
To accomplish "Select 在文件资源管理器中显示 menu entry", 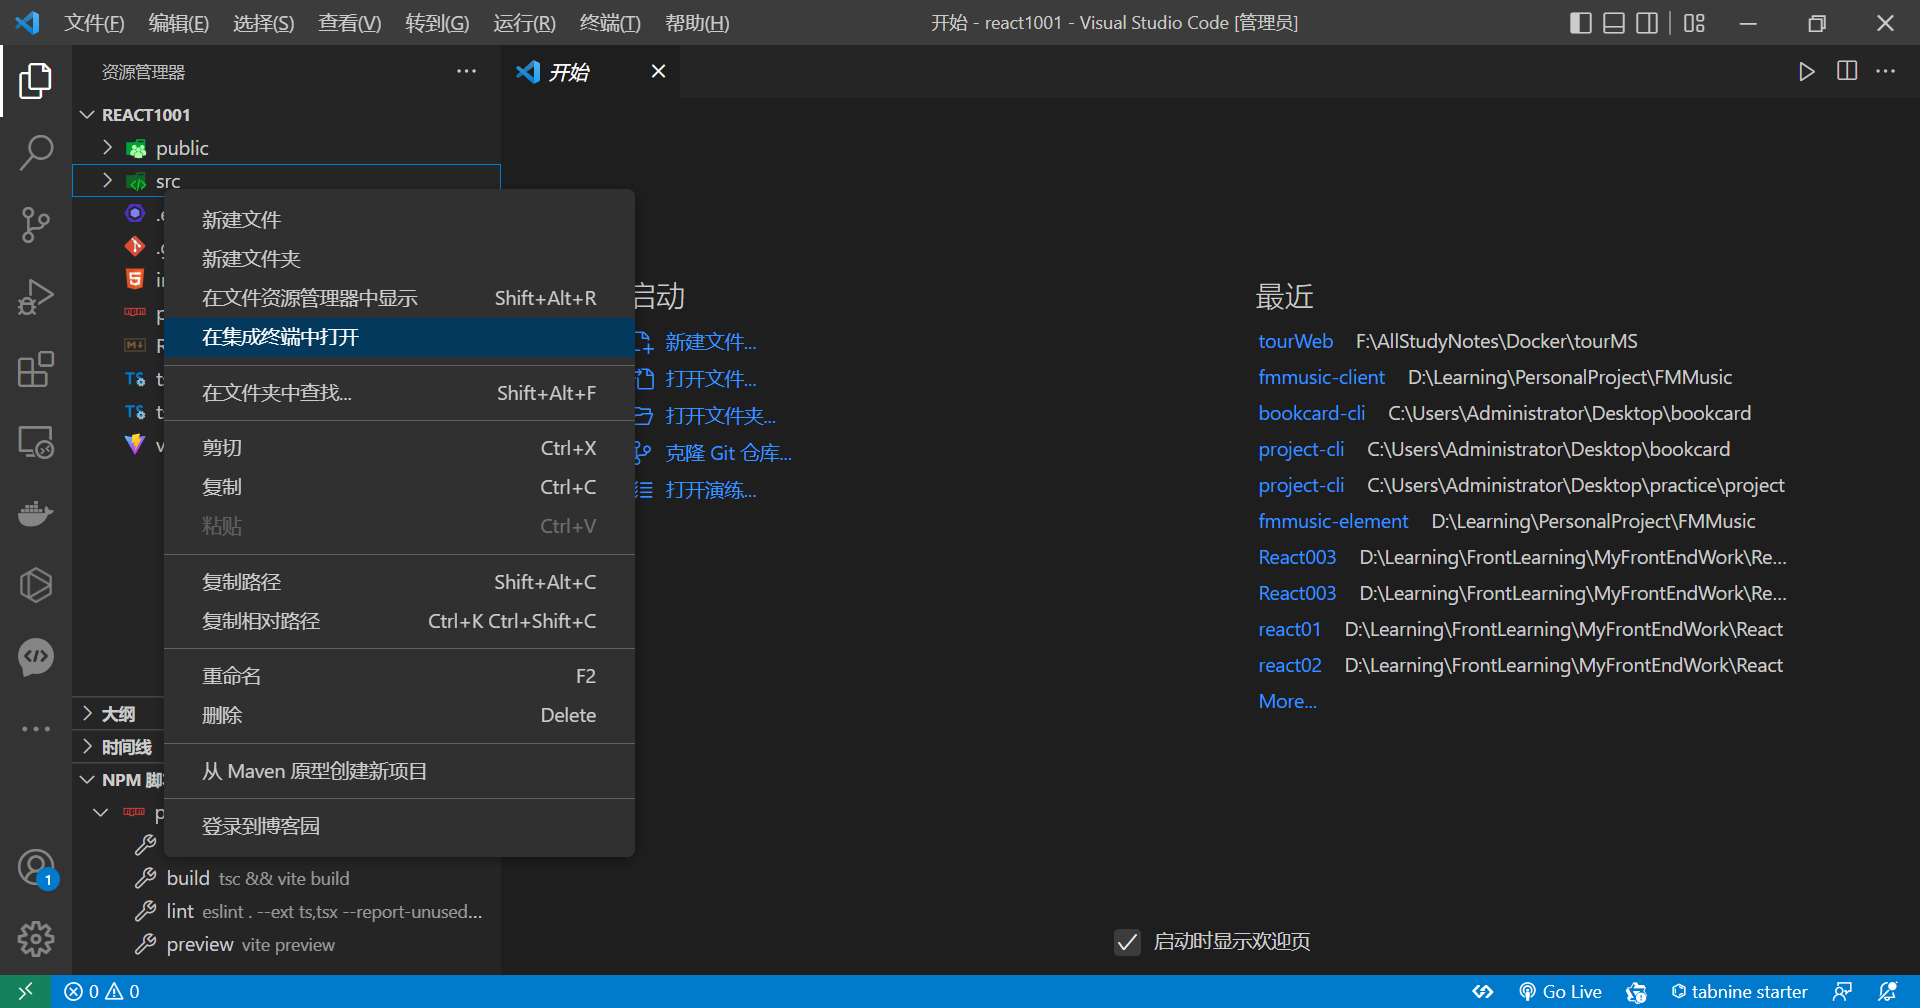I will (399, 298).
